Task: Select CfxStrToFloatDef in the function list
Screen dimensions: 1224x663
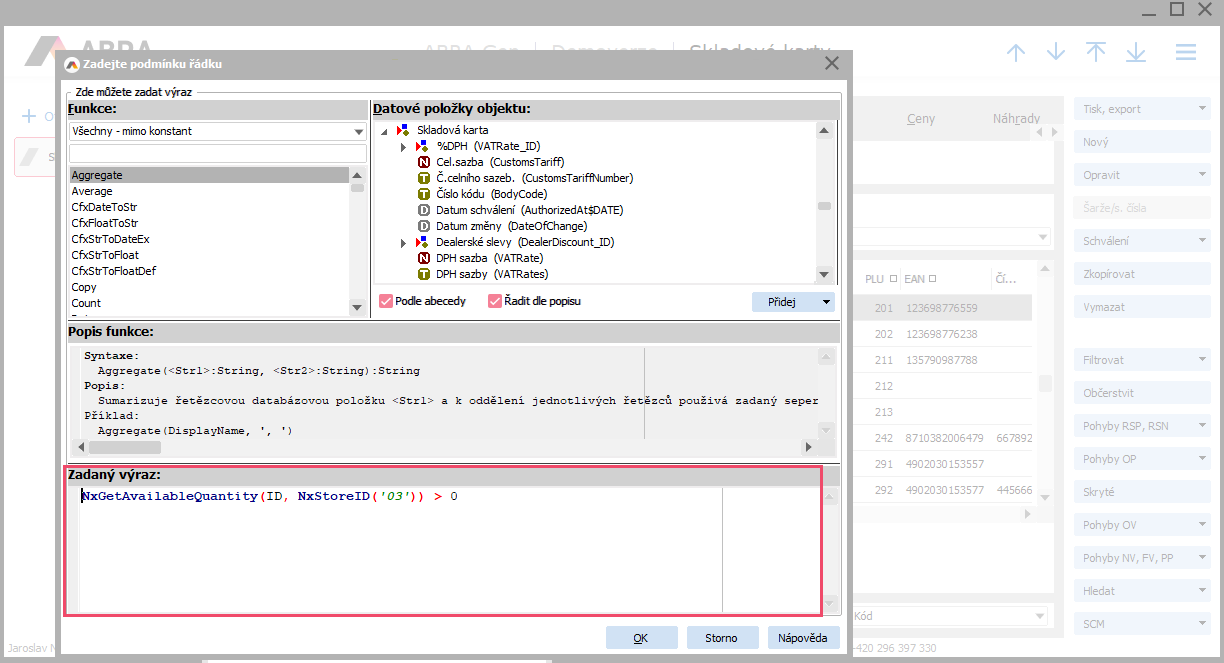Action: tap(209, 271)
